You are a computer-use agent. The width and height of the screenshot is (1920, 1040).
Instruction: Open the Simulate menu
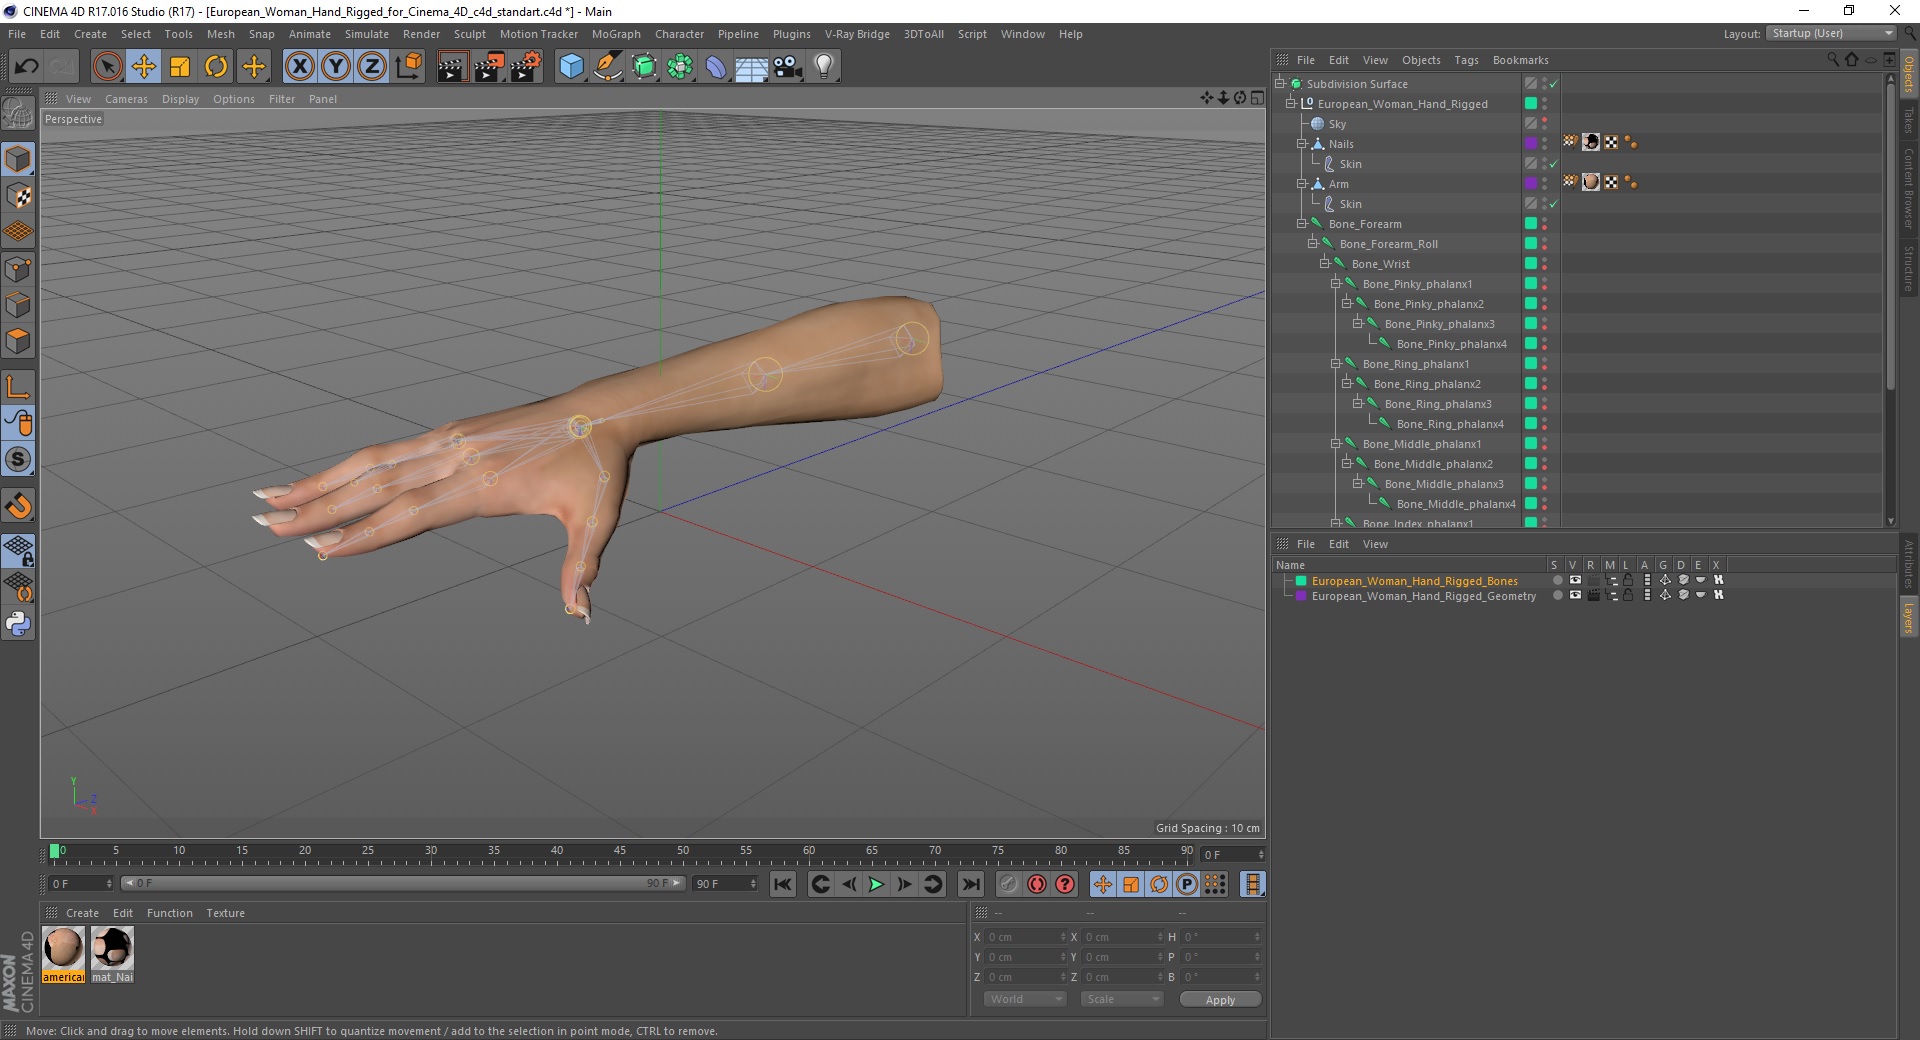point(367,34)
